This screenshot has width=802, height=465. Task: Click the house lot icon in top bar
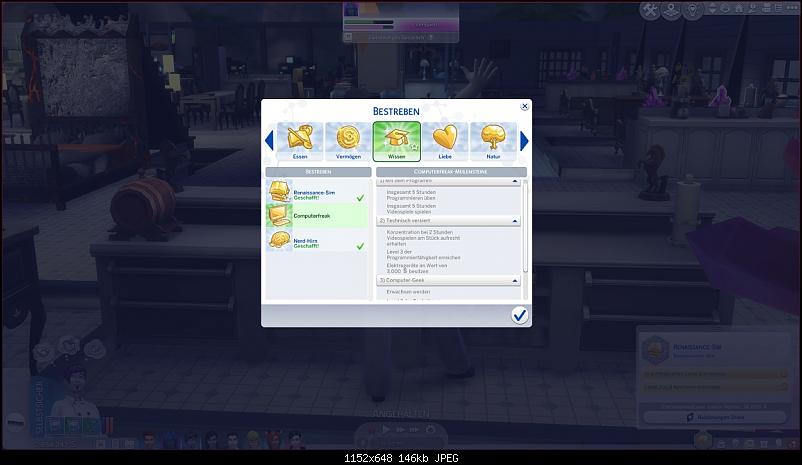pyautogui.click(x=739, y=8)
